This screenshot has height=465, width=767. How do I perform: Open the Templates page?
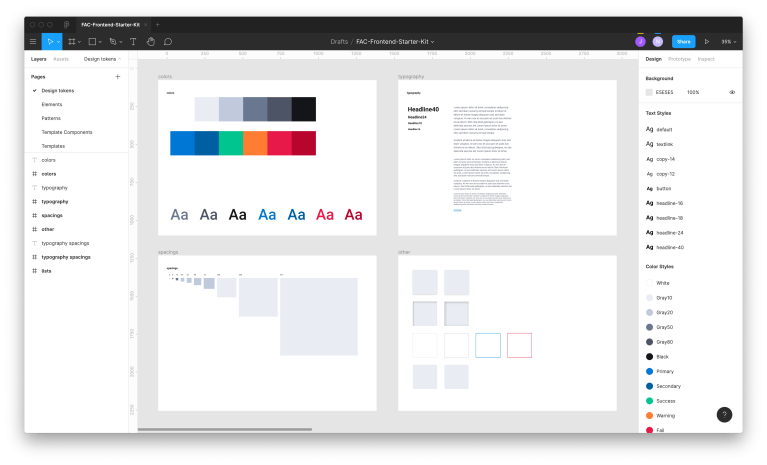click(x=53, y=146)
